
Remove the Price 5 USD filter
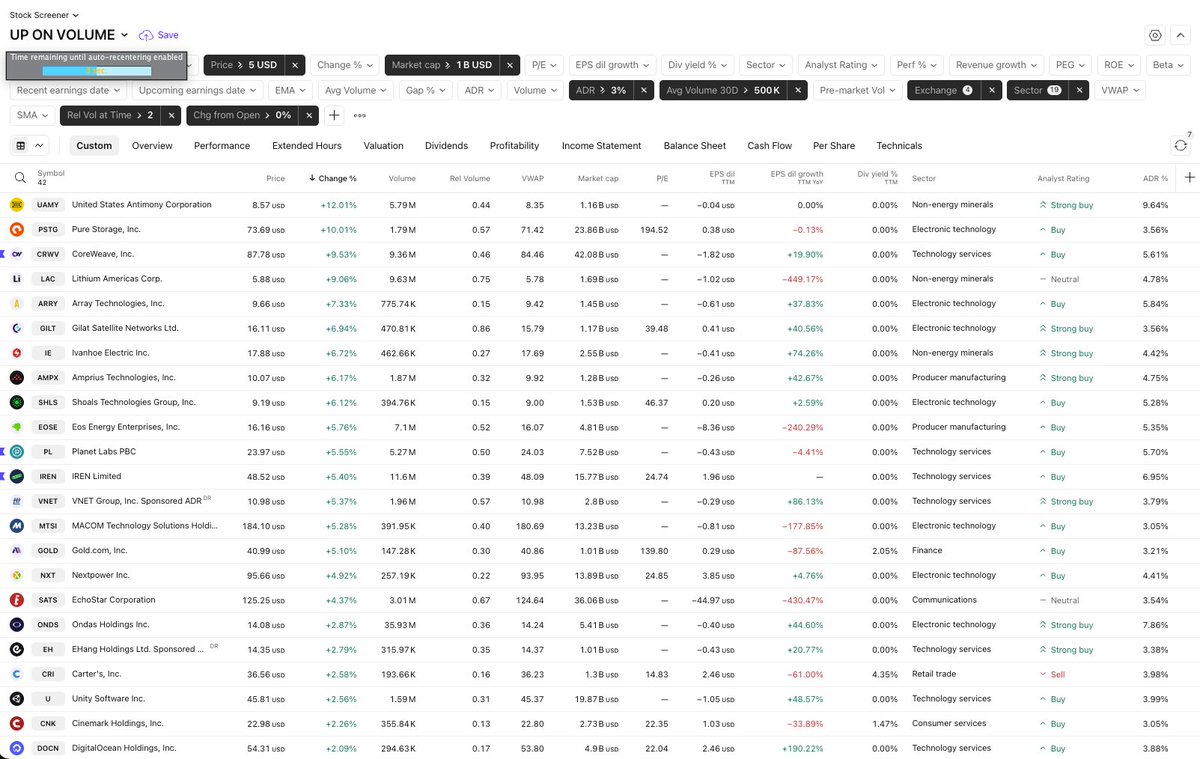[295, 65]
